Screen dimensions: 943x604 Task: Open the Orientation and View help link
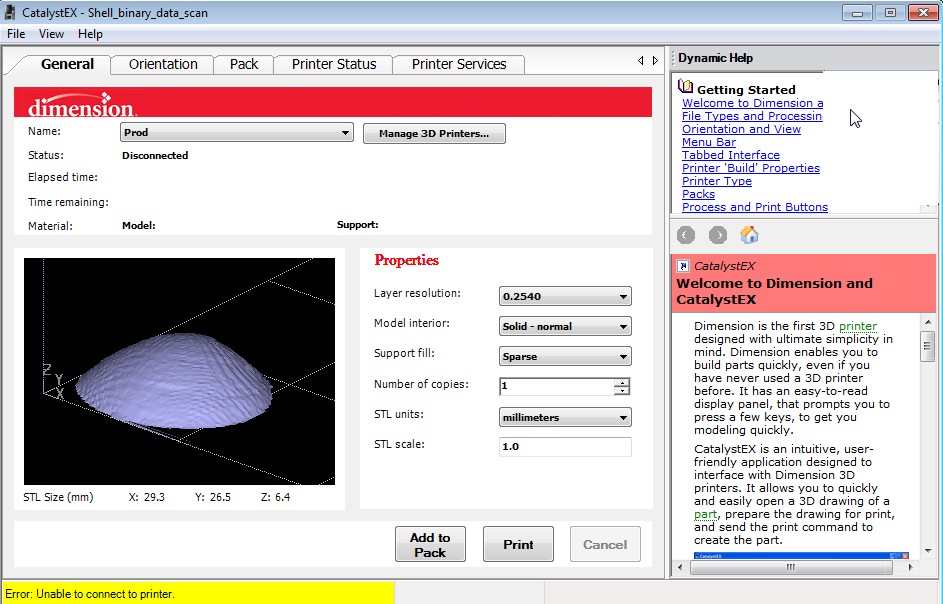(741, 129)
